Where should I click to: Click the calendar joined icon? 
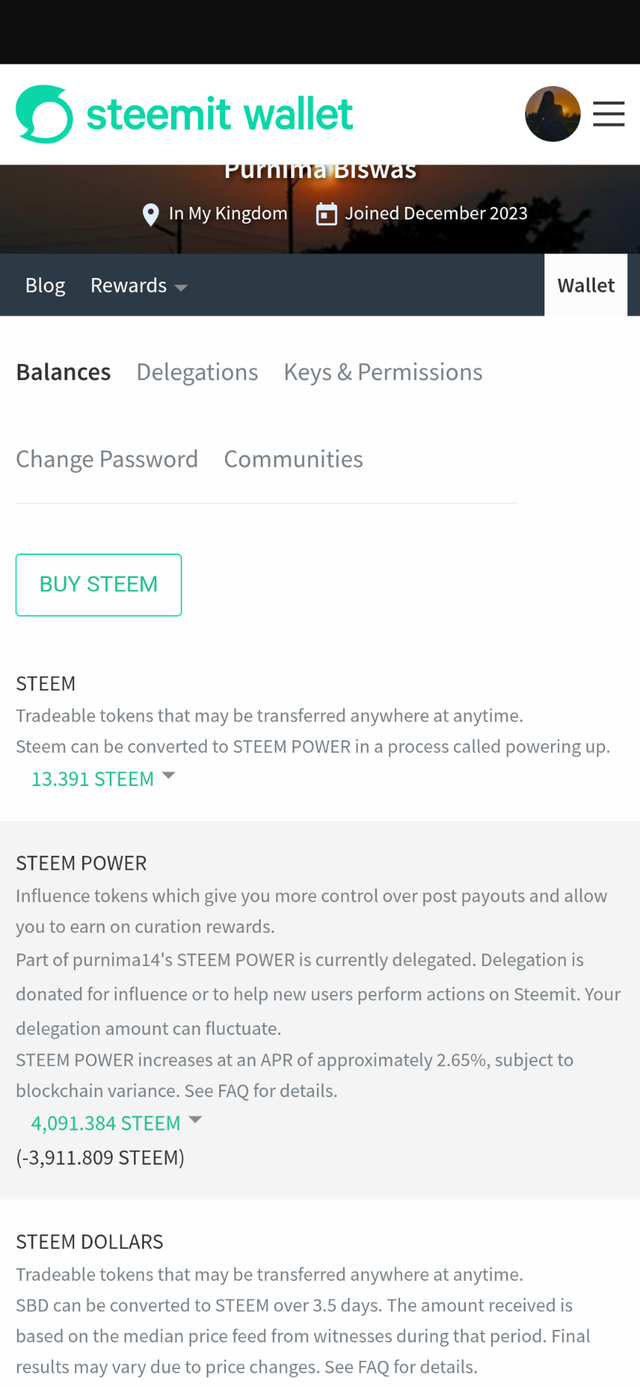tap(326, 214)
